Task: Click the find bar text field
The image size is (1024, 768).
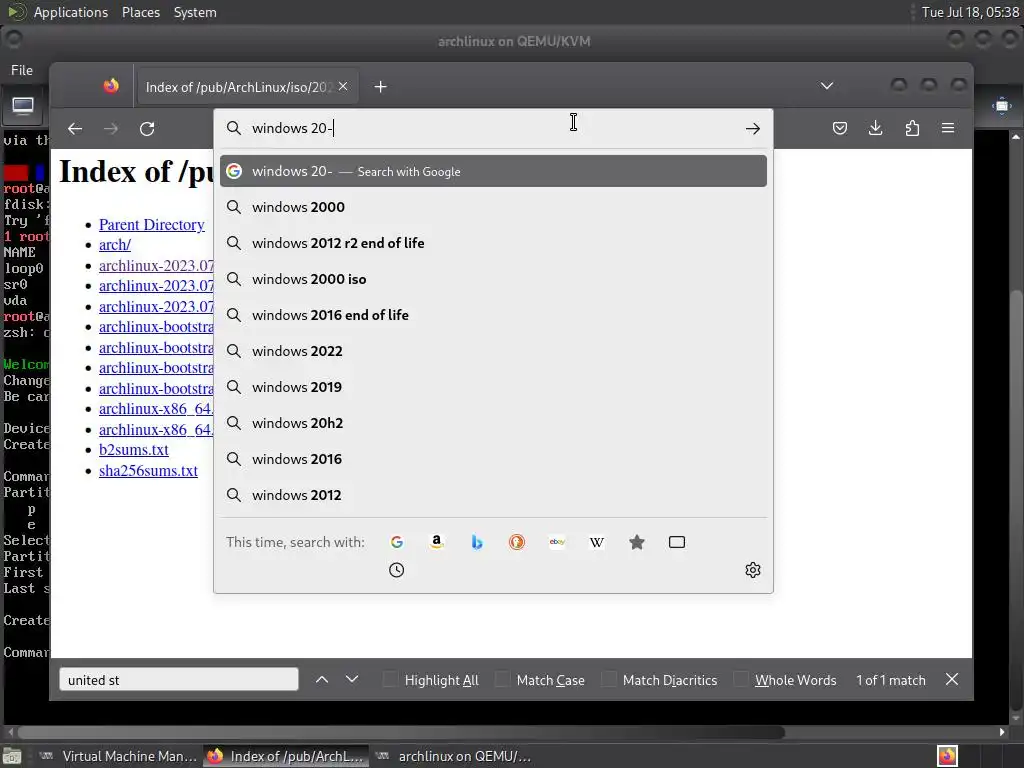Action: coord(179,679)
